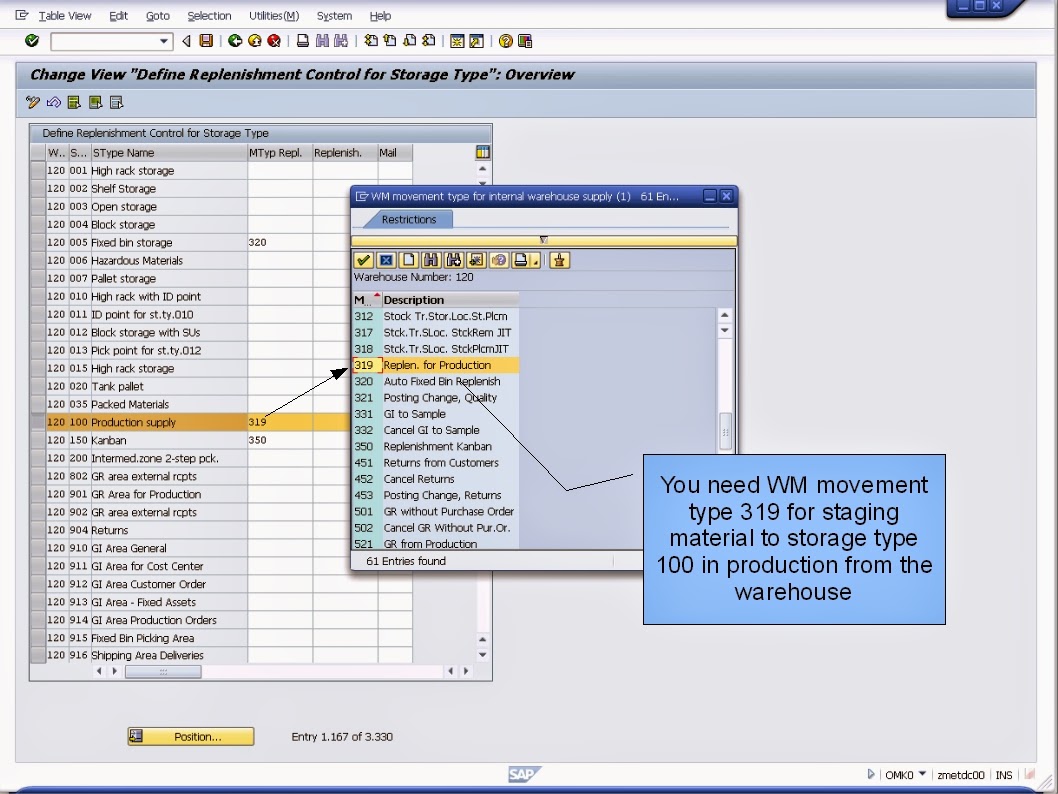
Task: Open search within the movement type dialog
Action: point(430,260)
